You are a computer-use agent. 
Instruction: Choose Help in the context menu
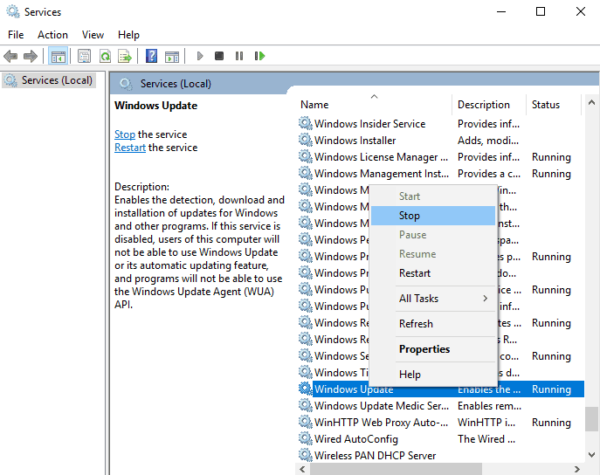point(433,374)
